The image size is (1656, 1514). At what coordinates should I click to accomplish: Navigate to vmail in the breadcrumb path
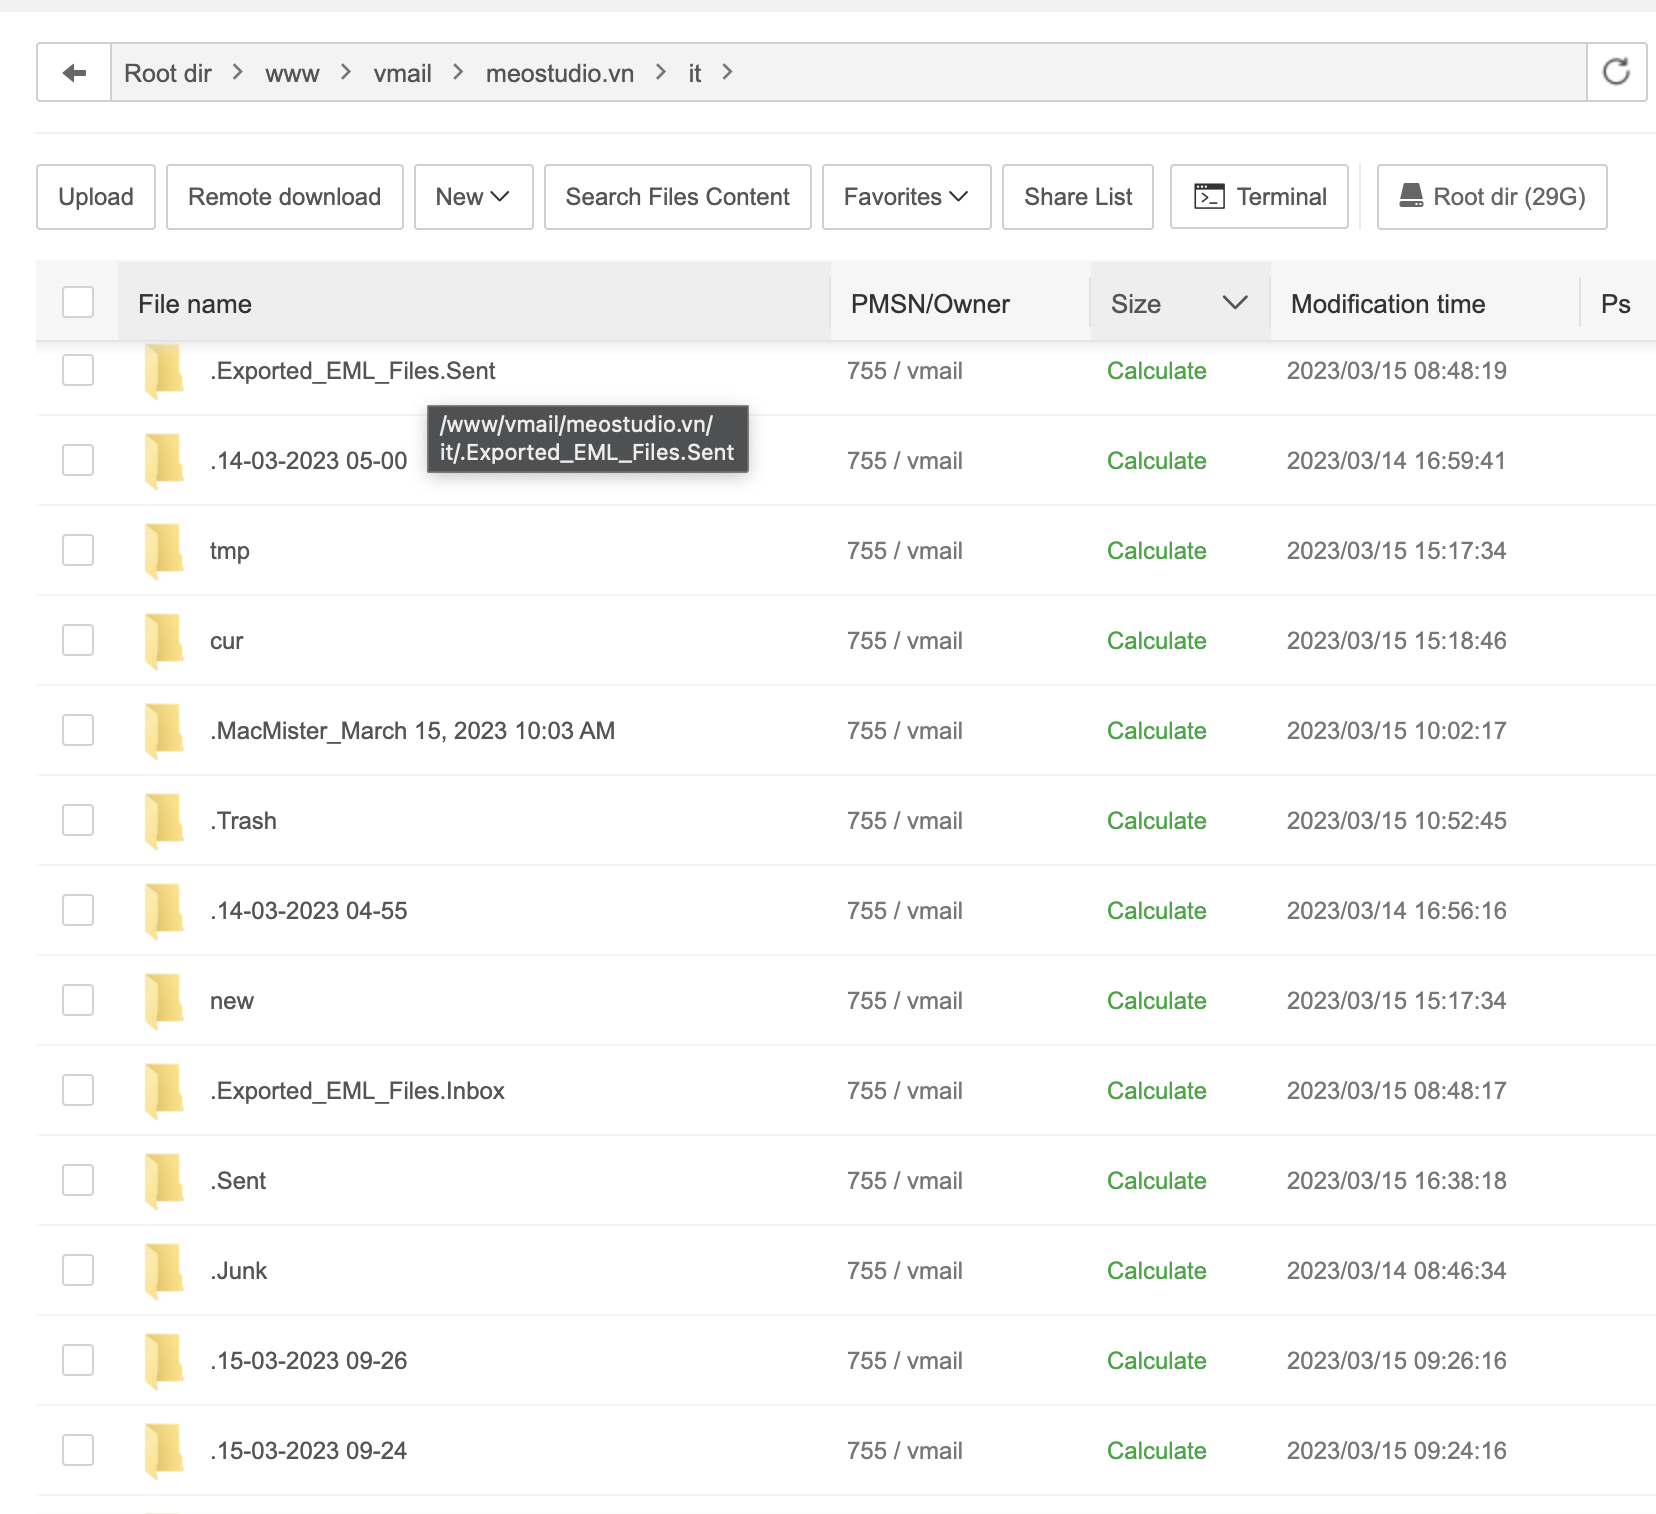[x=402, y=73]
